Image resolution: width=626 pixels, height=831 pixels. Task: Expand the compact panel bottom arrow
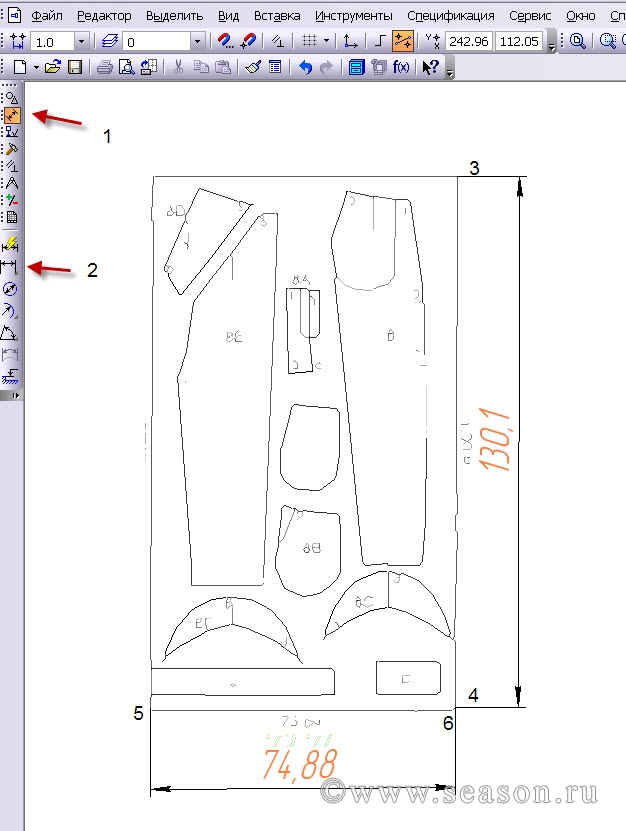tap(12, 395)
